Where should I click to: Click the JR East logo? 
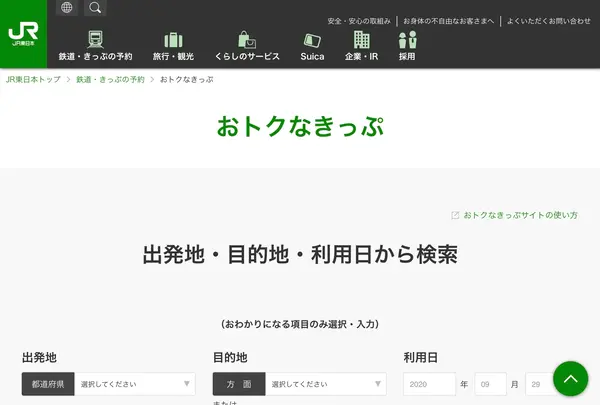[x=24, y=34]
